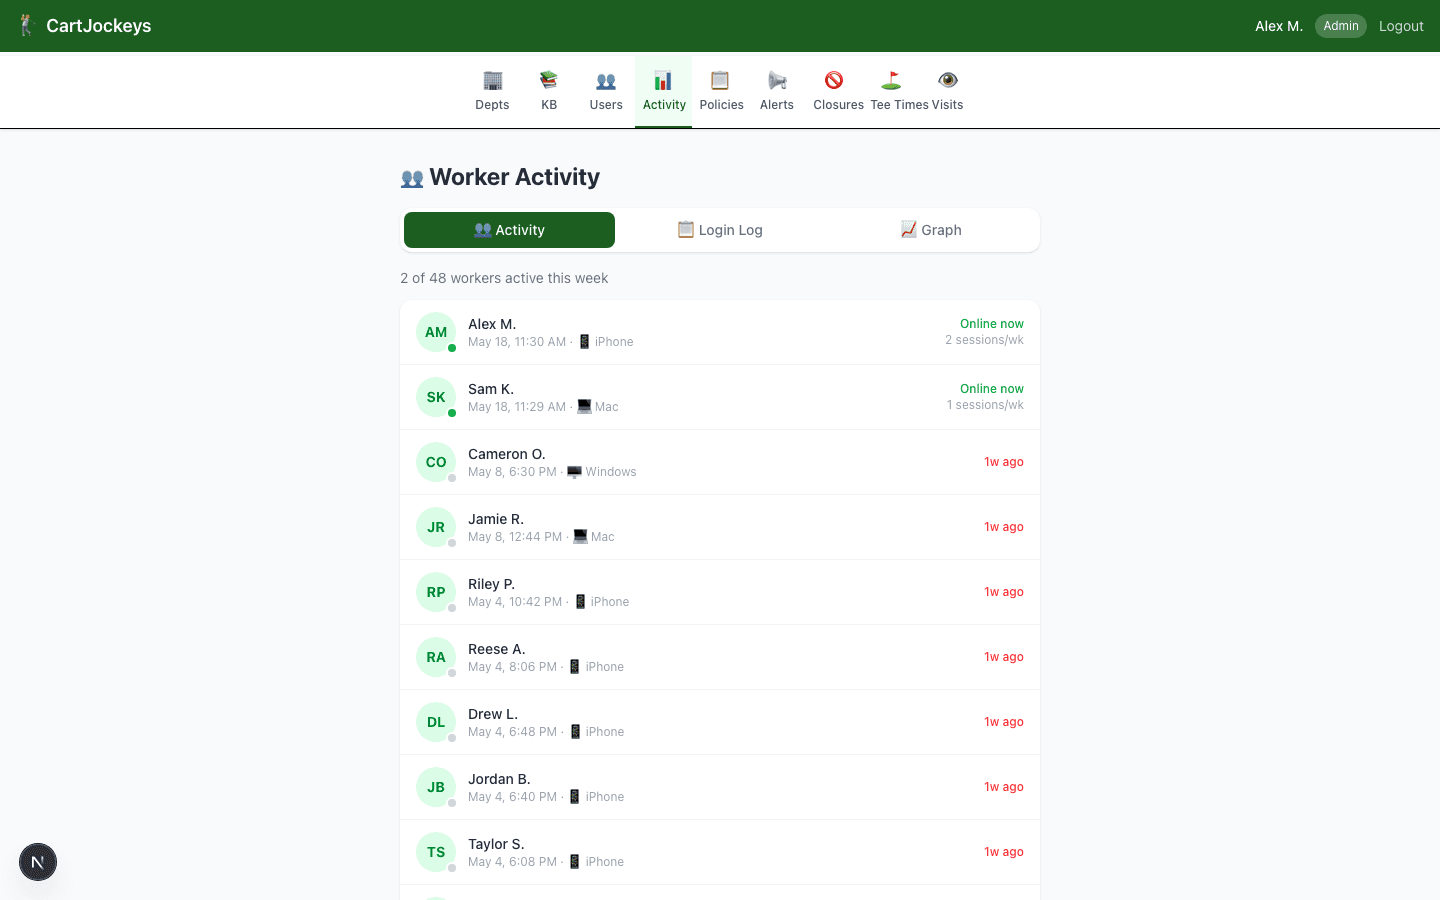Select the Cameron O. worker name
Screen dimensions: 1440x900
[507, 454]
